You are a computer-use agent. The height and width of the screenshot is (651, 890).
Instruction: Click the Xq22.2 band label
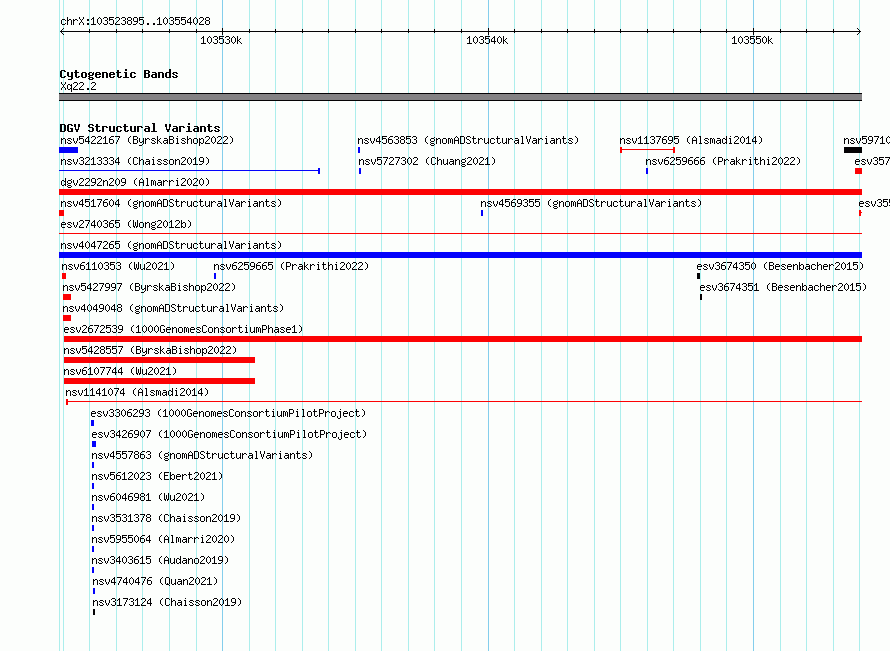point(78,86)
